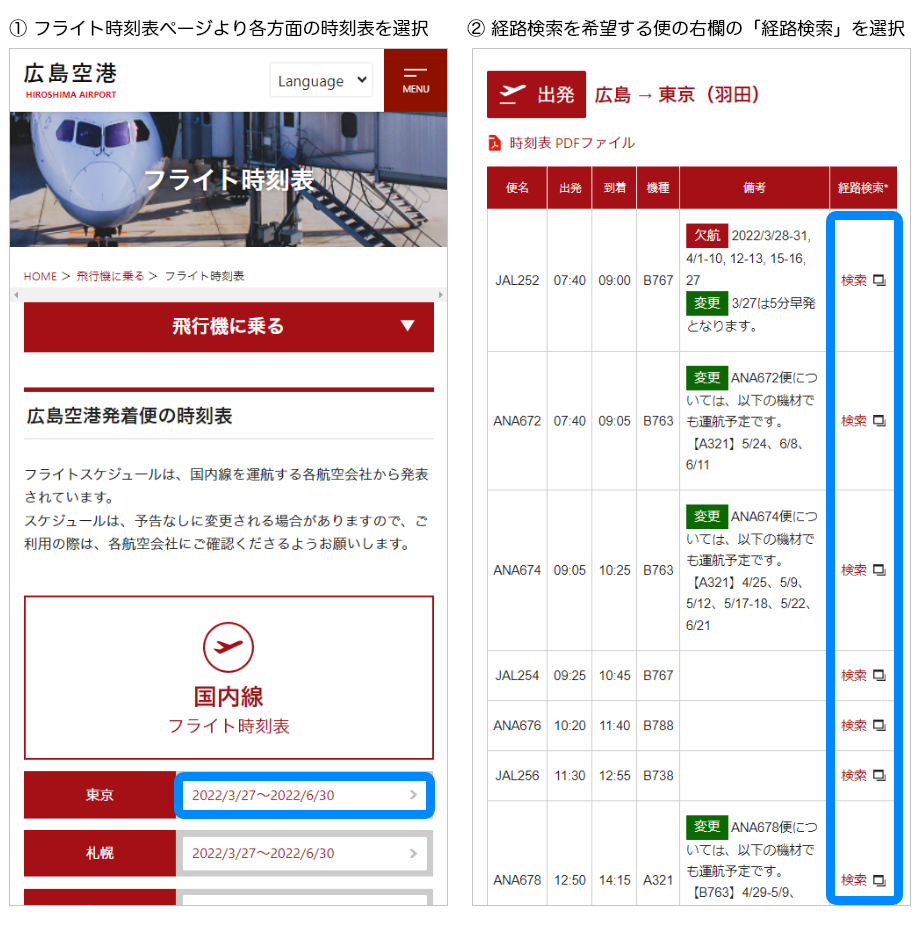Expand the 飛行機に乗る red dropdown bar
This screenshot has height=925, width=920.
point(229,327)
